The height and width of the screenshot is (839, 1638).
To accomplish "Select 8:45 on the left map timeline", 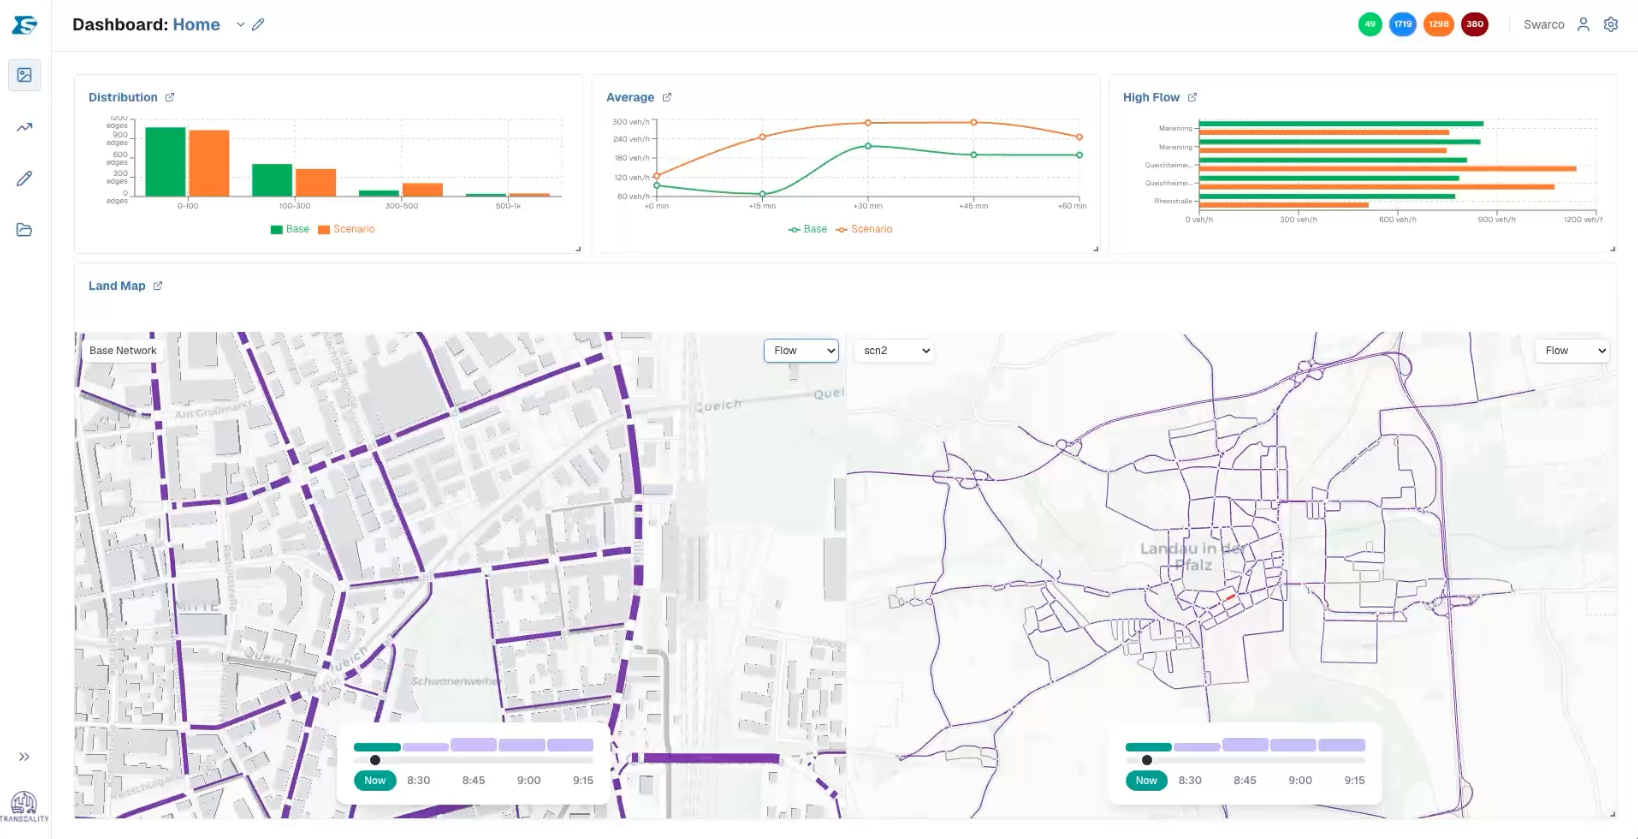I will click(x=474, y=780).
